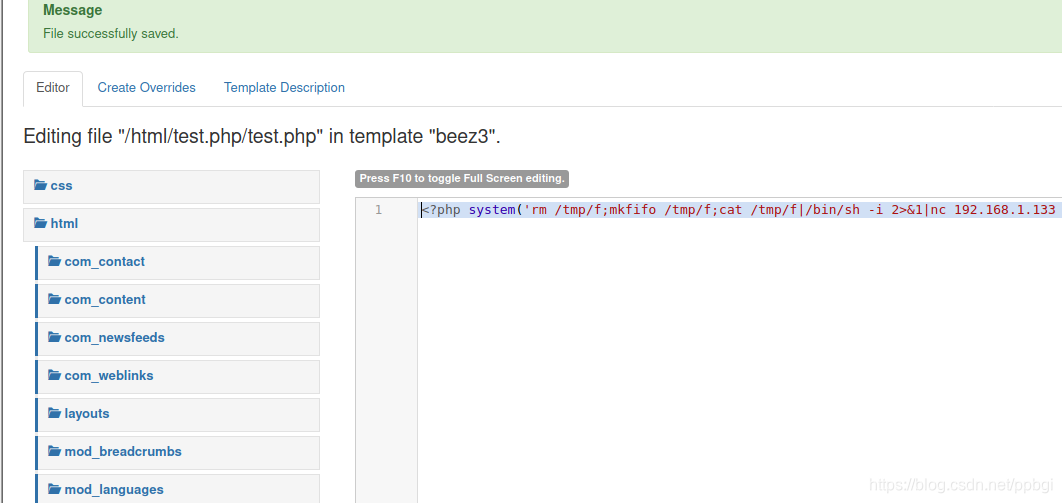Open the Template Description tab
The height and width of the screenshot is (503, 1062).
point(284,88)
